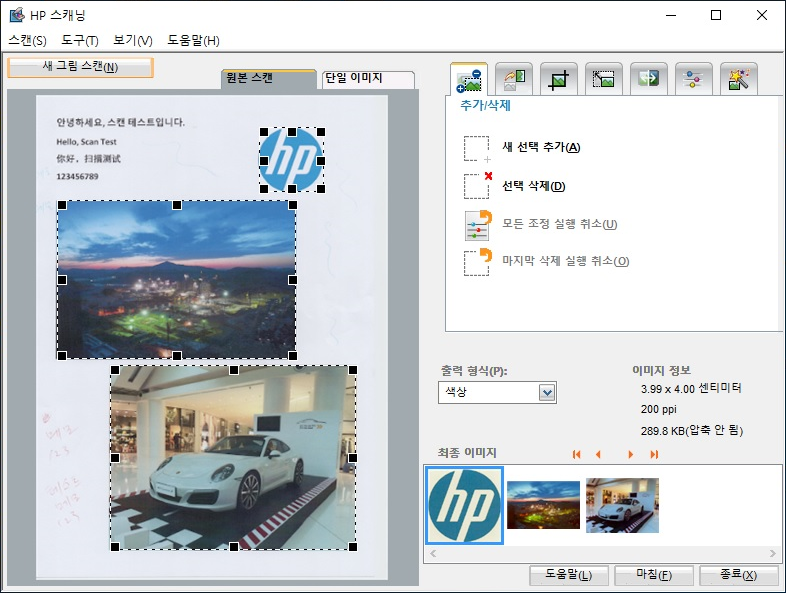Click 마지막 삭제 실행 취소(O) label
The width and height of the screenshot is (786, 593).
[x=565, y=261]
